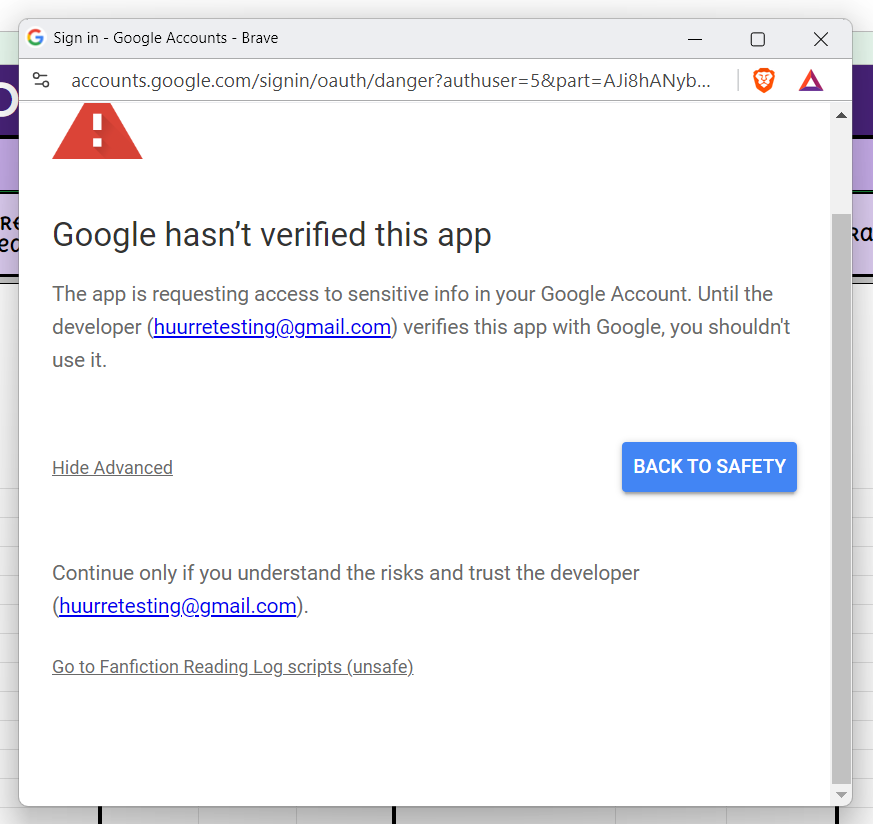Click BACK TO SAFETY button
The image size is (873, 824).
point(709,467)
